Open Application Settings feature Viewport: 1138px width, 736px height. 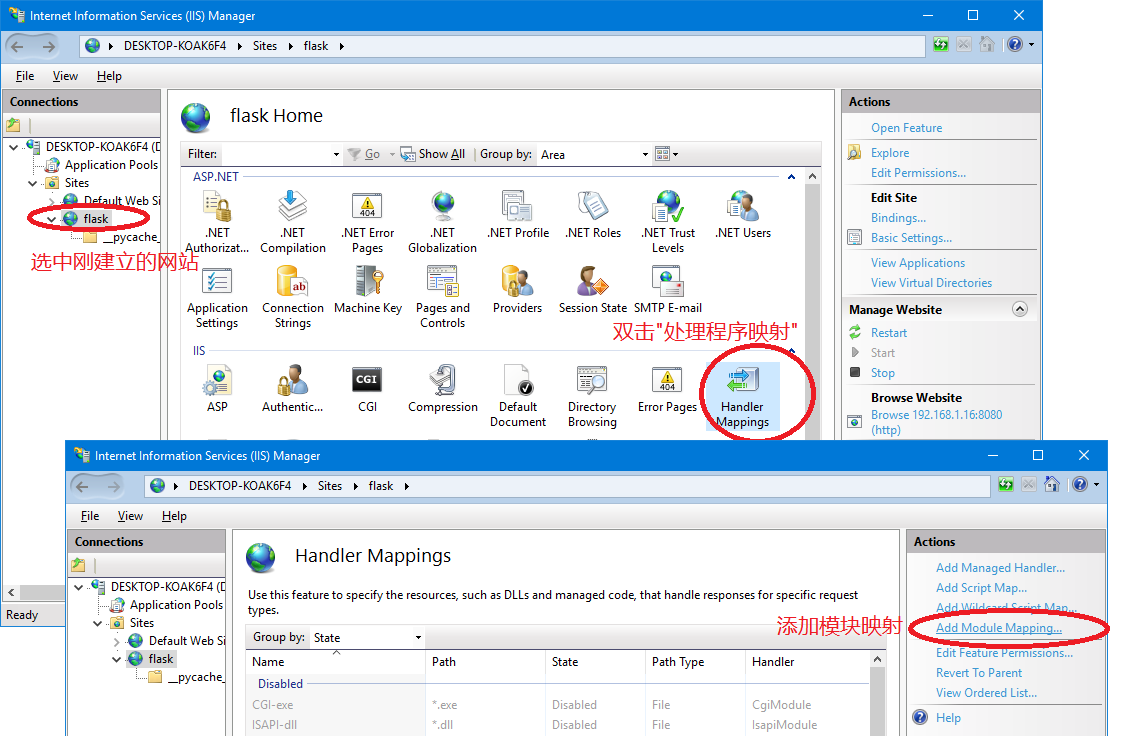tap(217, 298)
